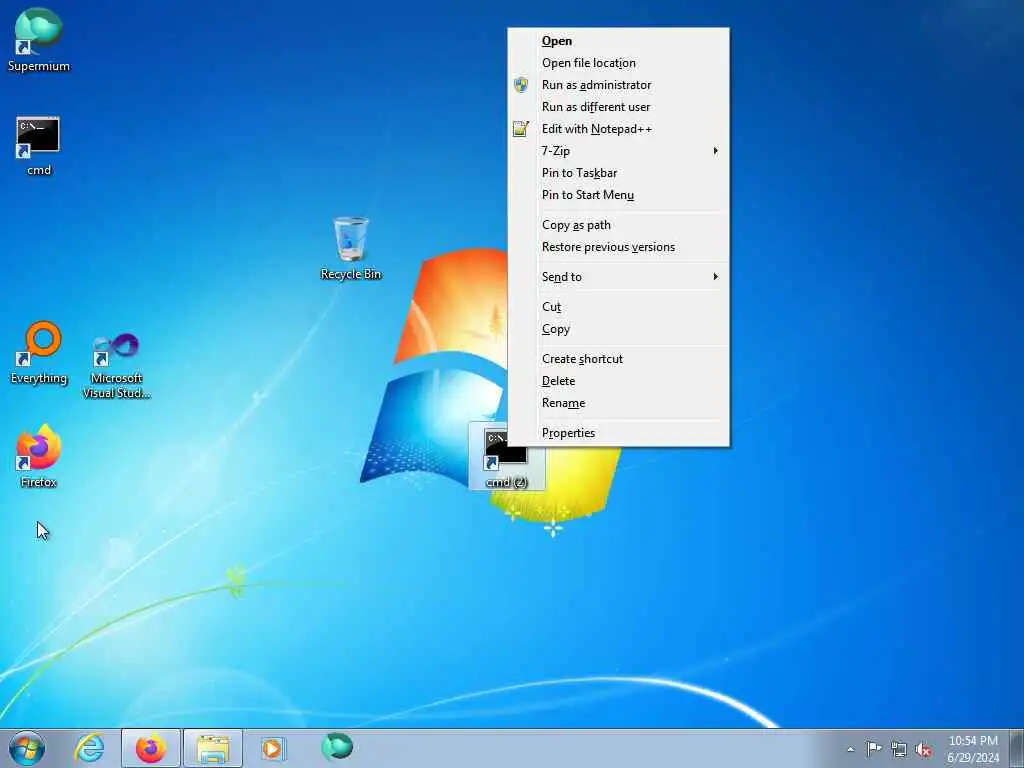
Task: Click the taskbar clock showing 10:54 PM
Action: click(x=973, y=749)
